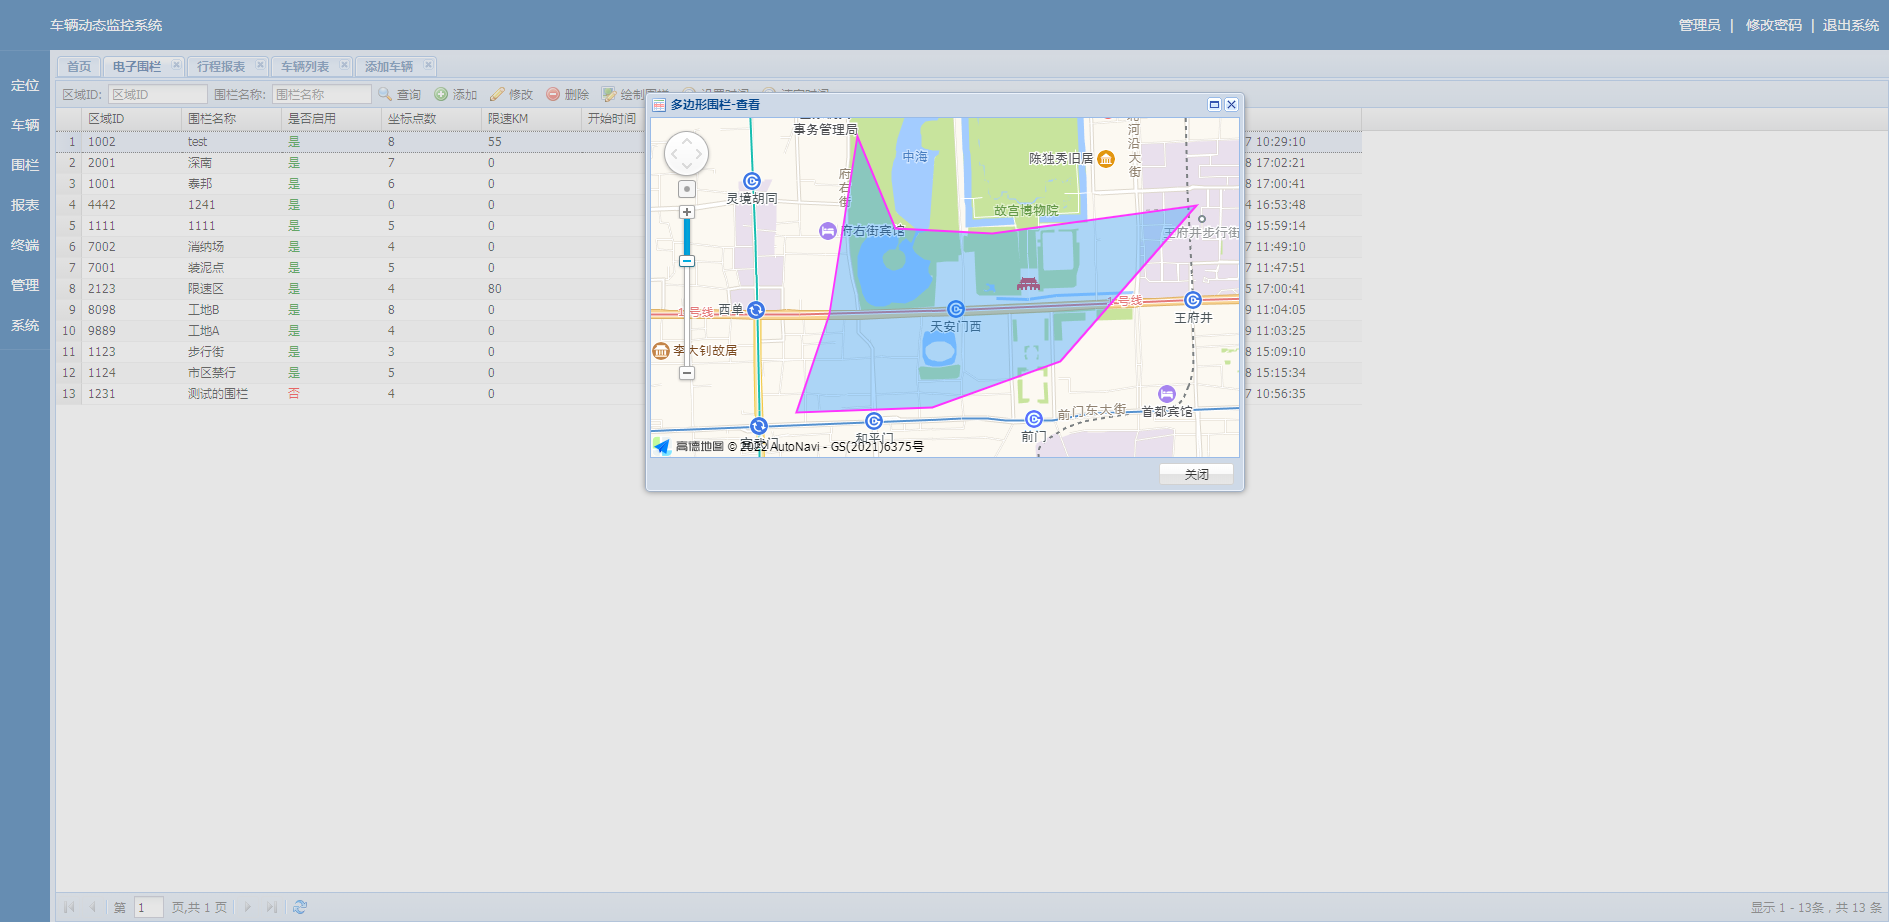Screen dimensions: 1889x922
Task: Maximize the 多边形围栏-查看 dialog
Action: click(1214, 104)
